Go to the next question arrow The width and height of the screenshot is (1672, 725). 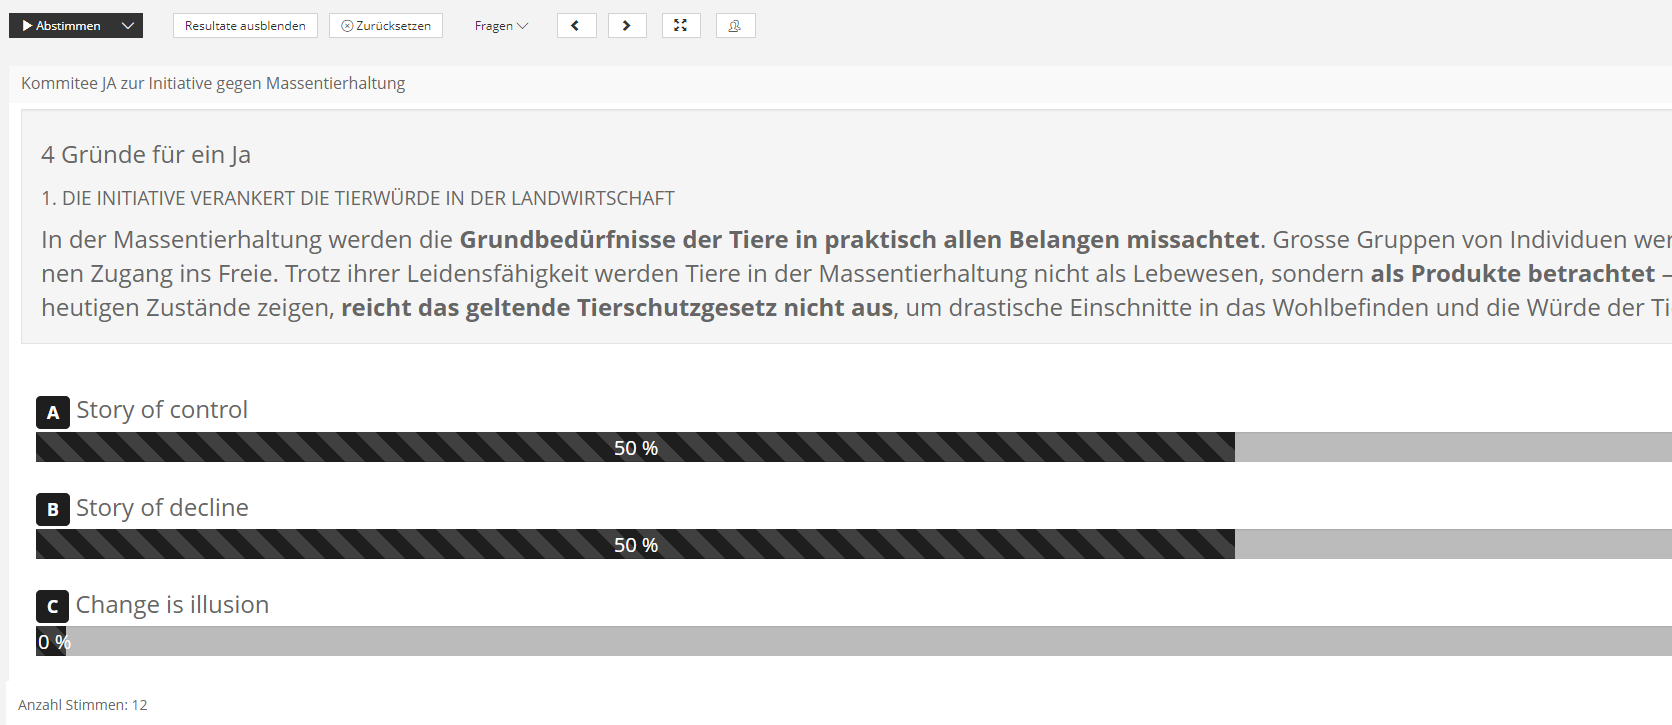point(627,26)
